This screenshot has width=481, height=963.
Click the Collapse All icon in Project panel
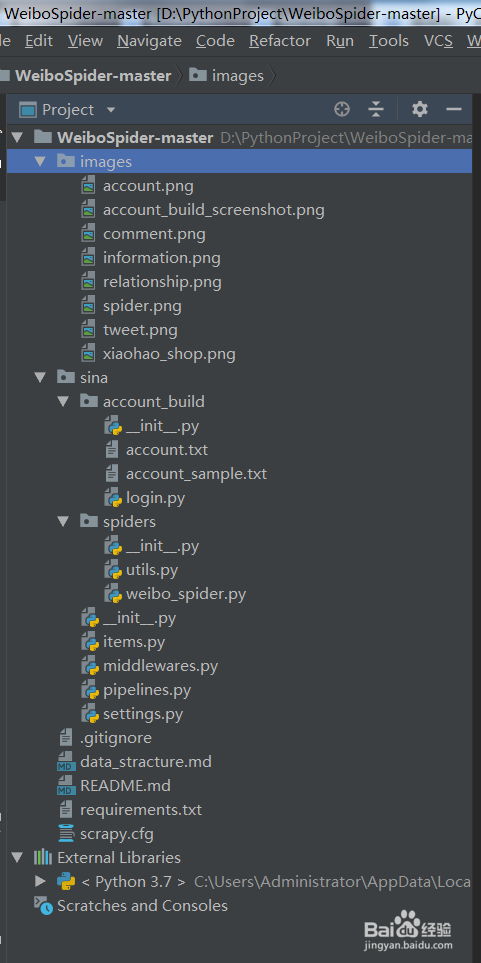(375, 109)
